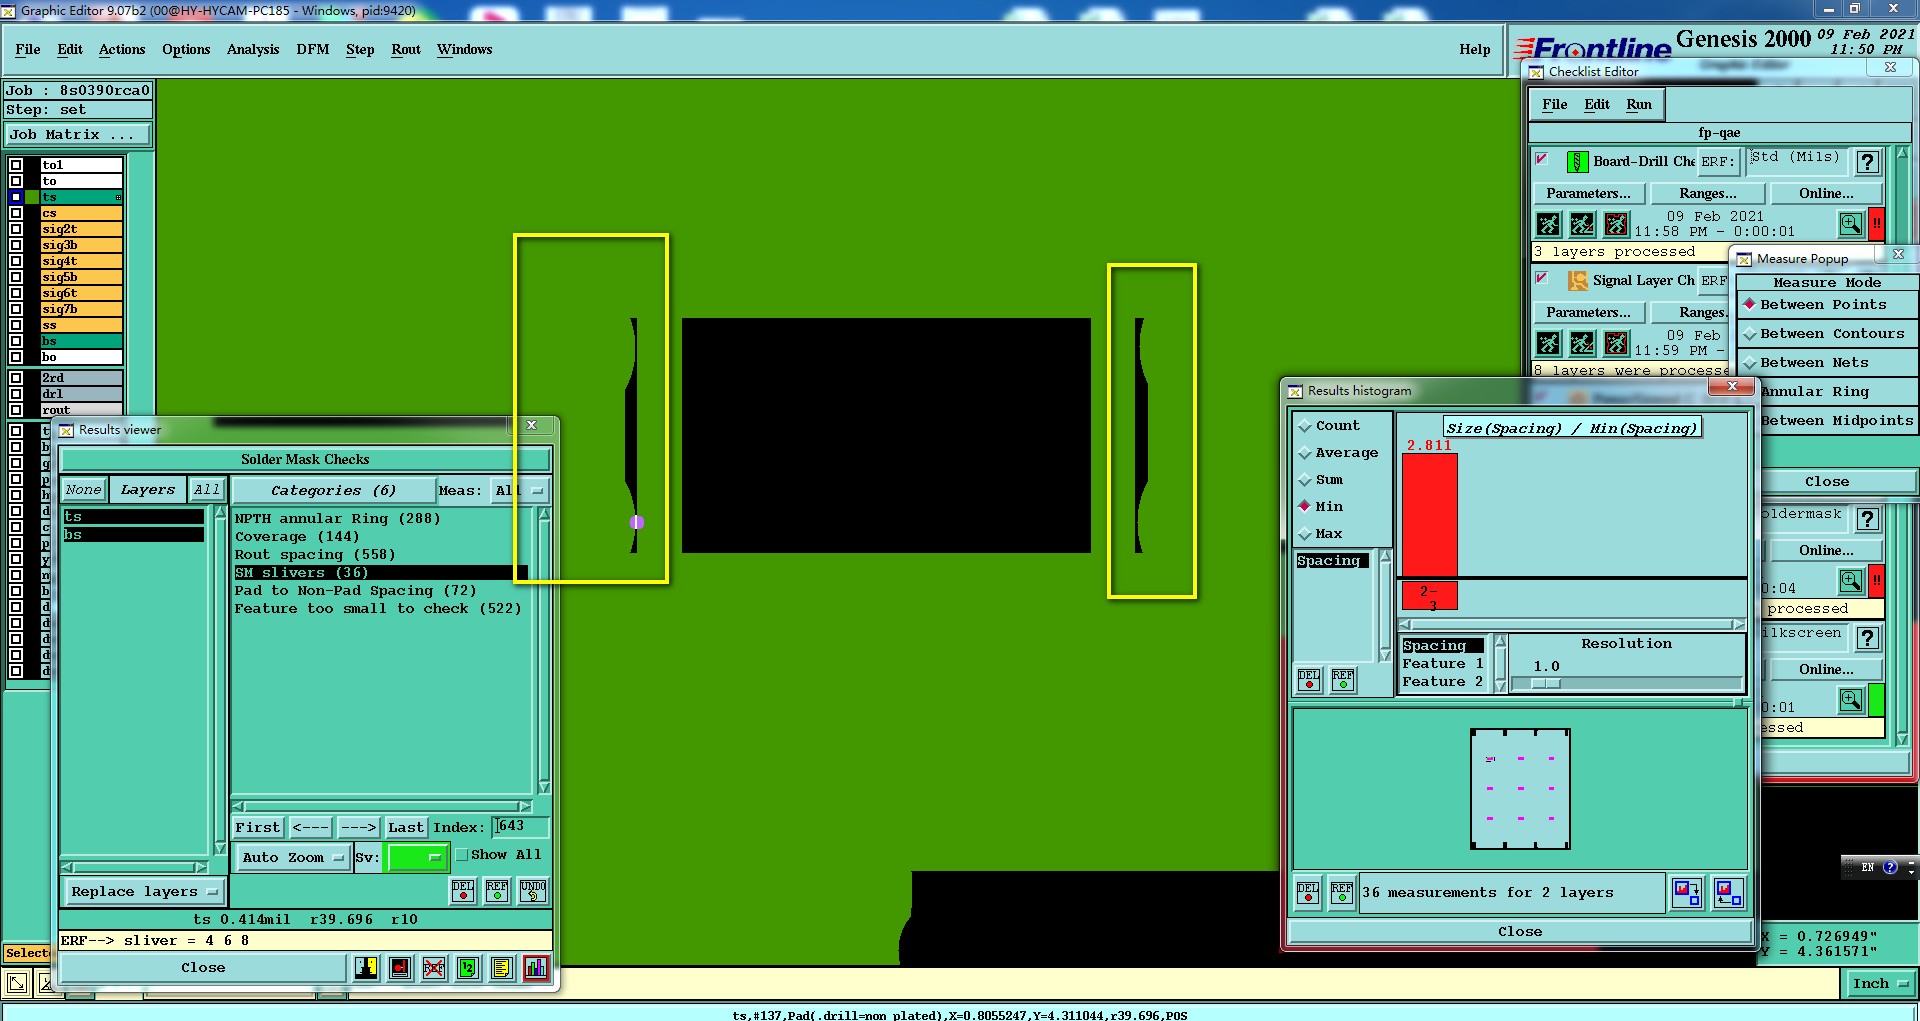Run Signal Layer check first runner icon
The width and height of the screenshot is (1920, 1021).
(x=1548, y=343)
